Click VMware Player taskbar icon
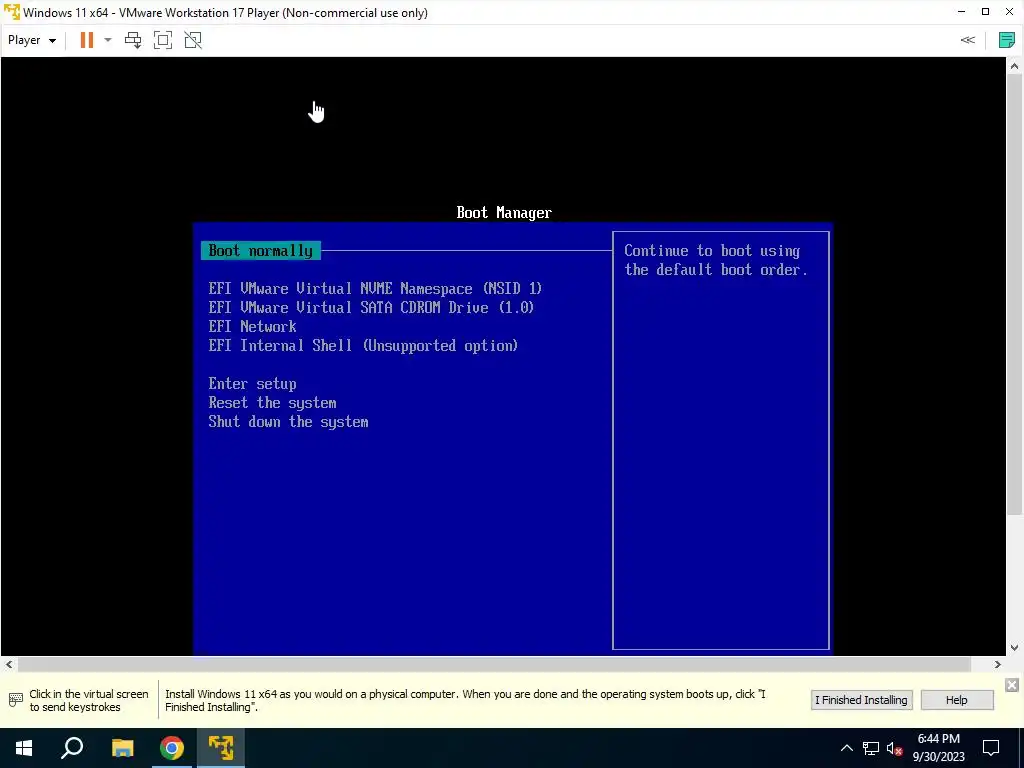Image resolution: width=1024 pixels, height=768 pixels. click(221, 748)
